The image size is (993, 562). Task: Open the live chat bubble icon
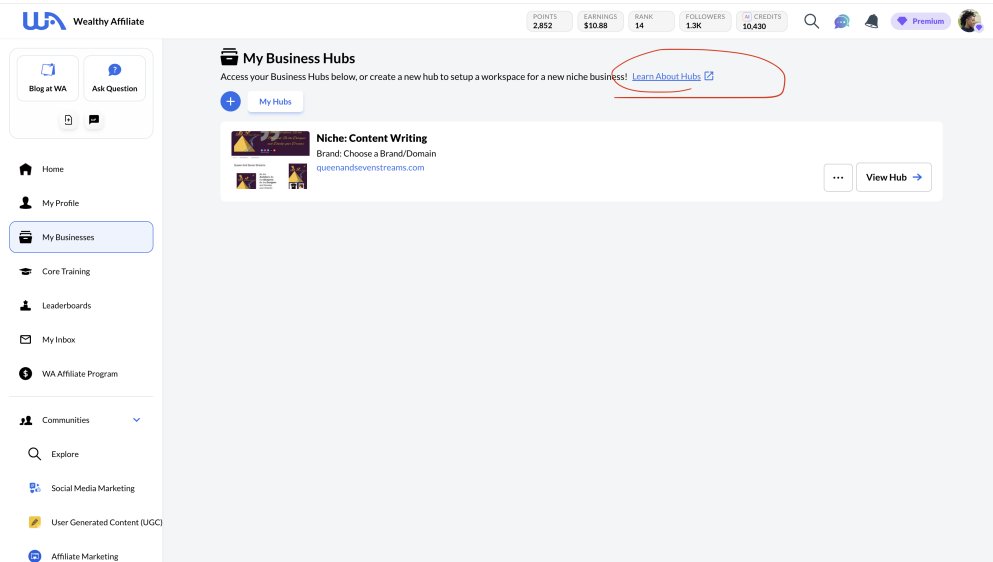(842, 22)
